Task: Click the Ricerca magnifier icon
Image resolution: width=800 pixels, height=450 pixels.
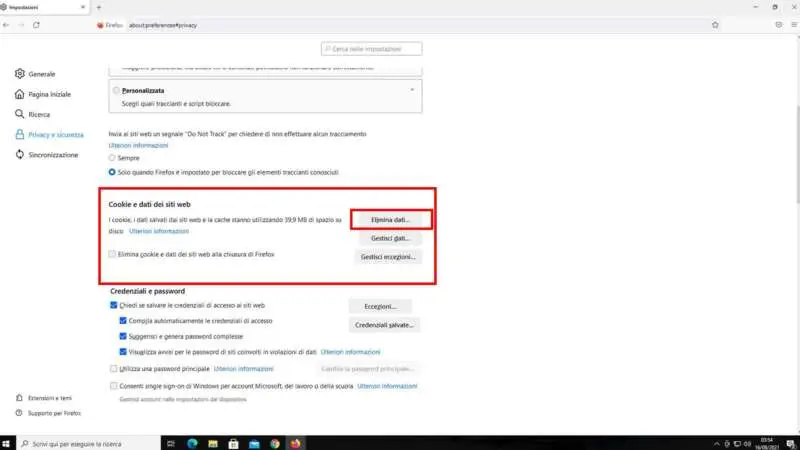Action: (x=19, y=114)
